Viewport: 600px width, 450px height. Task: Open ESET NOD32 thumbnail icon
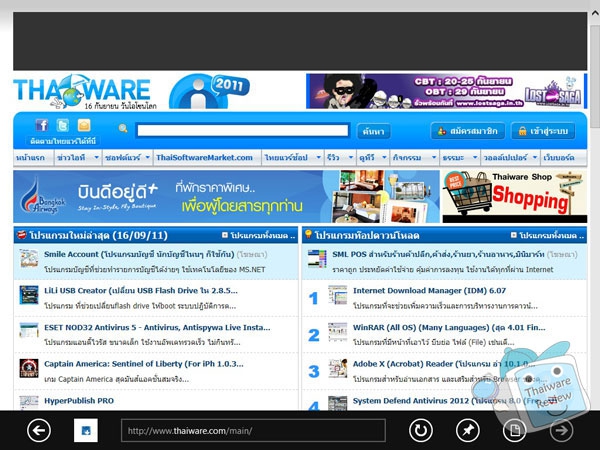click(x=29, y=331)
